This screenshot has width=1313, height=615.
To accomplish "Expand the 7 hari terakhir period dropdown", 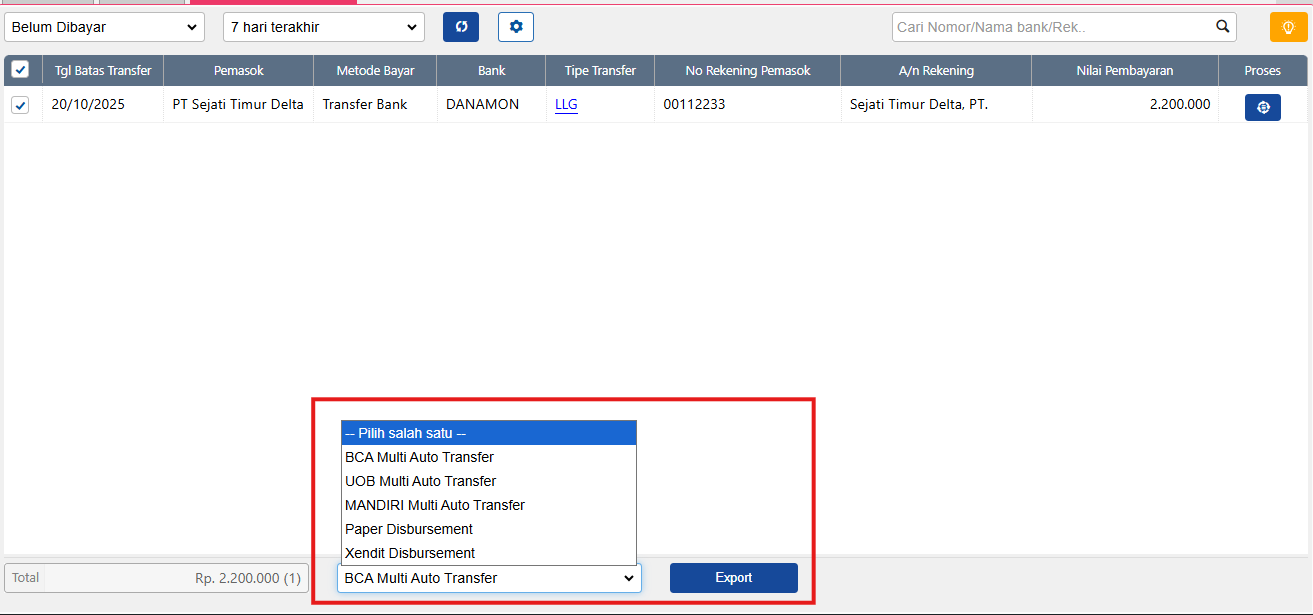I will click(x=323, y=27).
